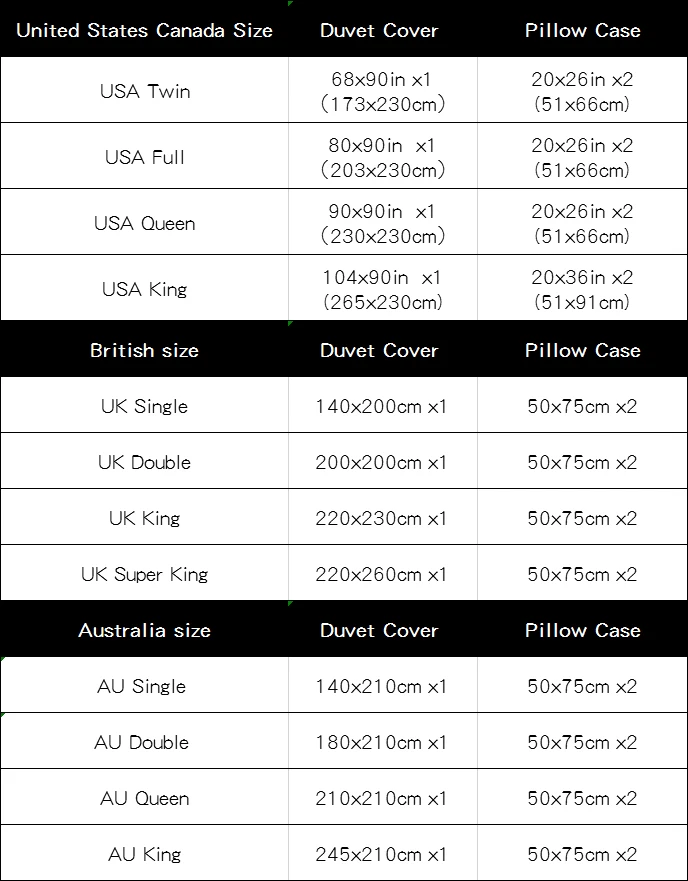Select the USA Twin row label

(x=145, y=91)
